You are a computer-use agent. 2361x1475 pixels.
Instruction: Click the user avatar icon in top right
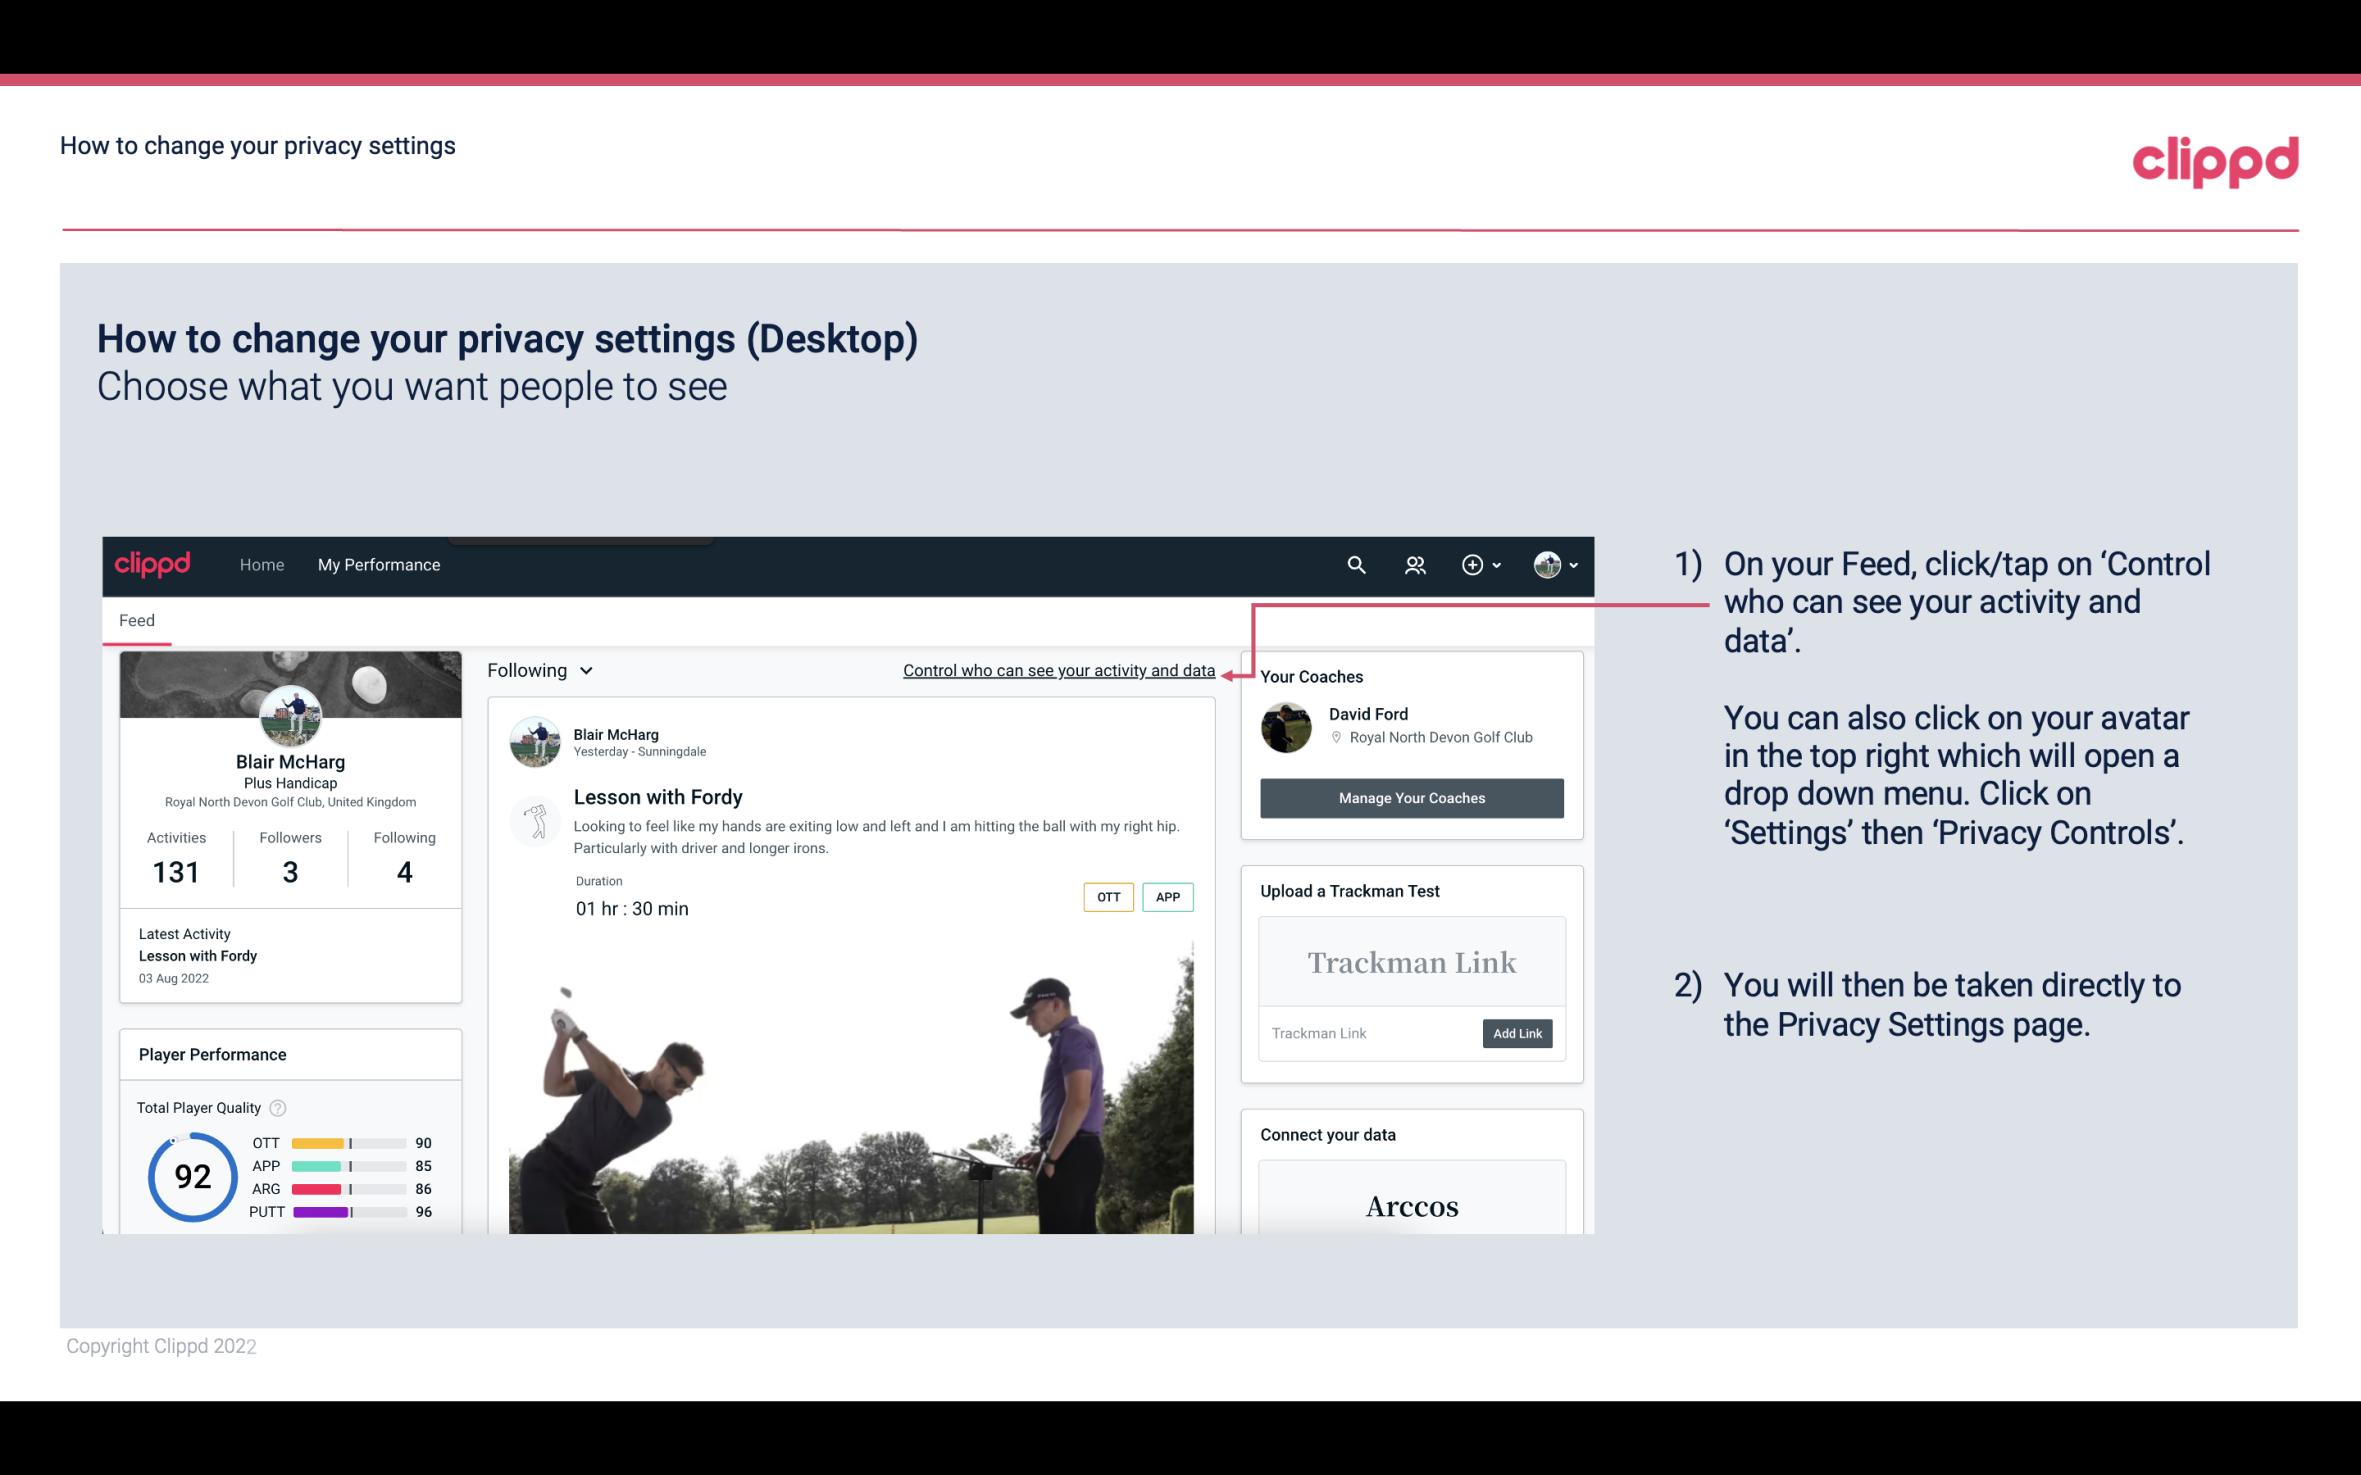coord(1546,564)
